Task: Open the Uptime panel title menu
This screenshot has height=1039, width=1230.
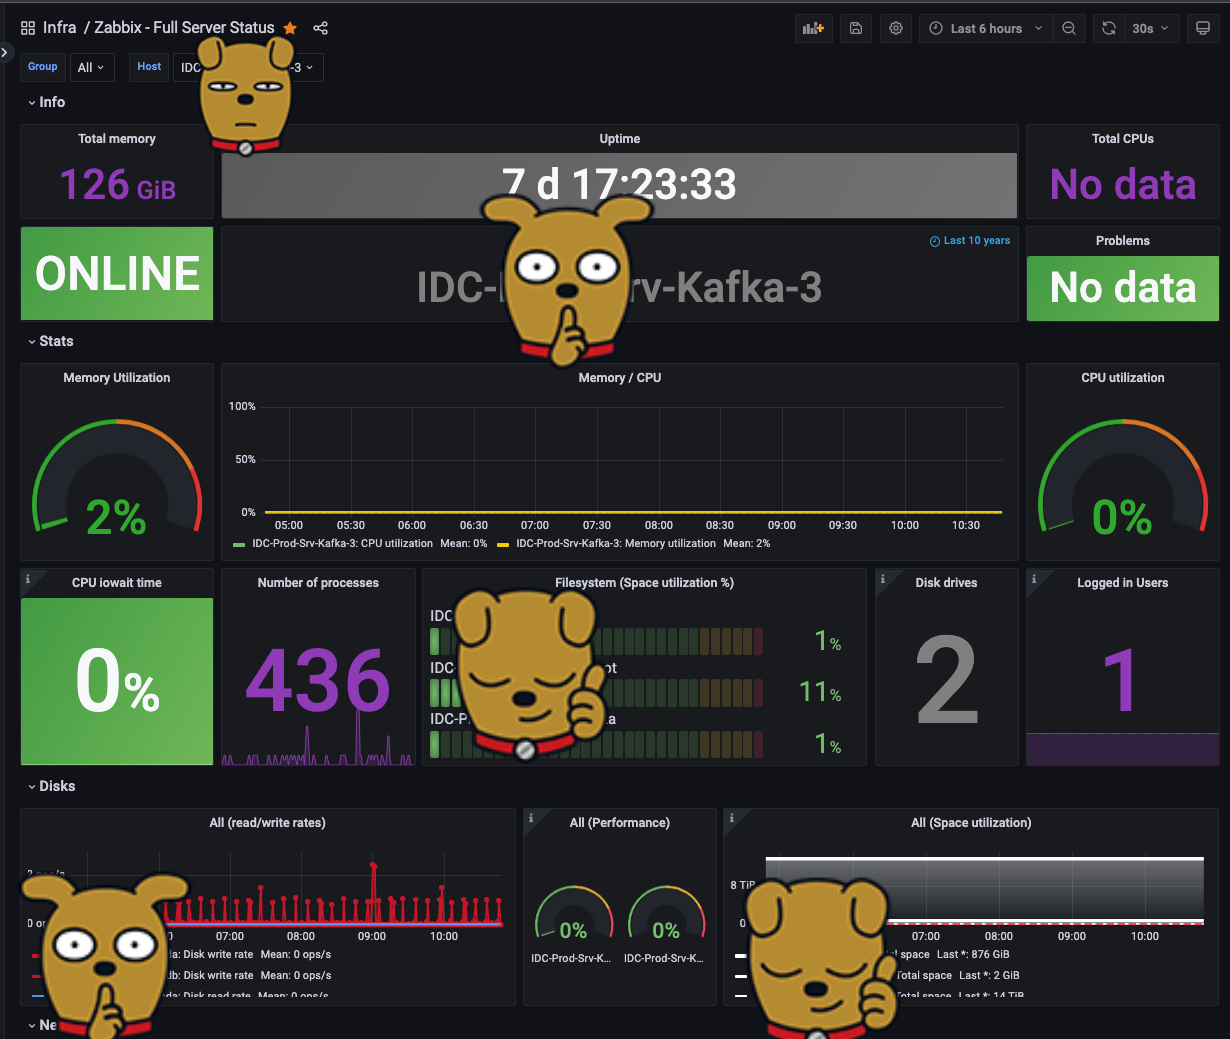Action: tap(620, 139)
